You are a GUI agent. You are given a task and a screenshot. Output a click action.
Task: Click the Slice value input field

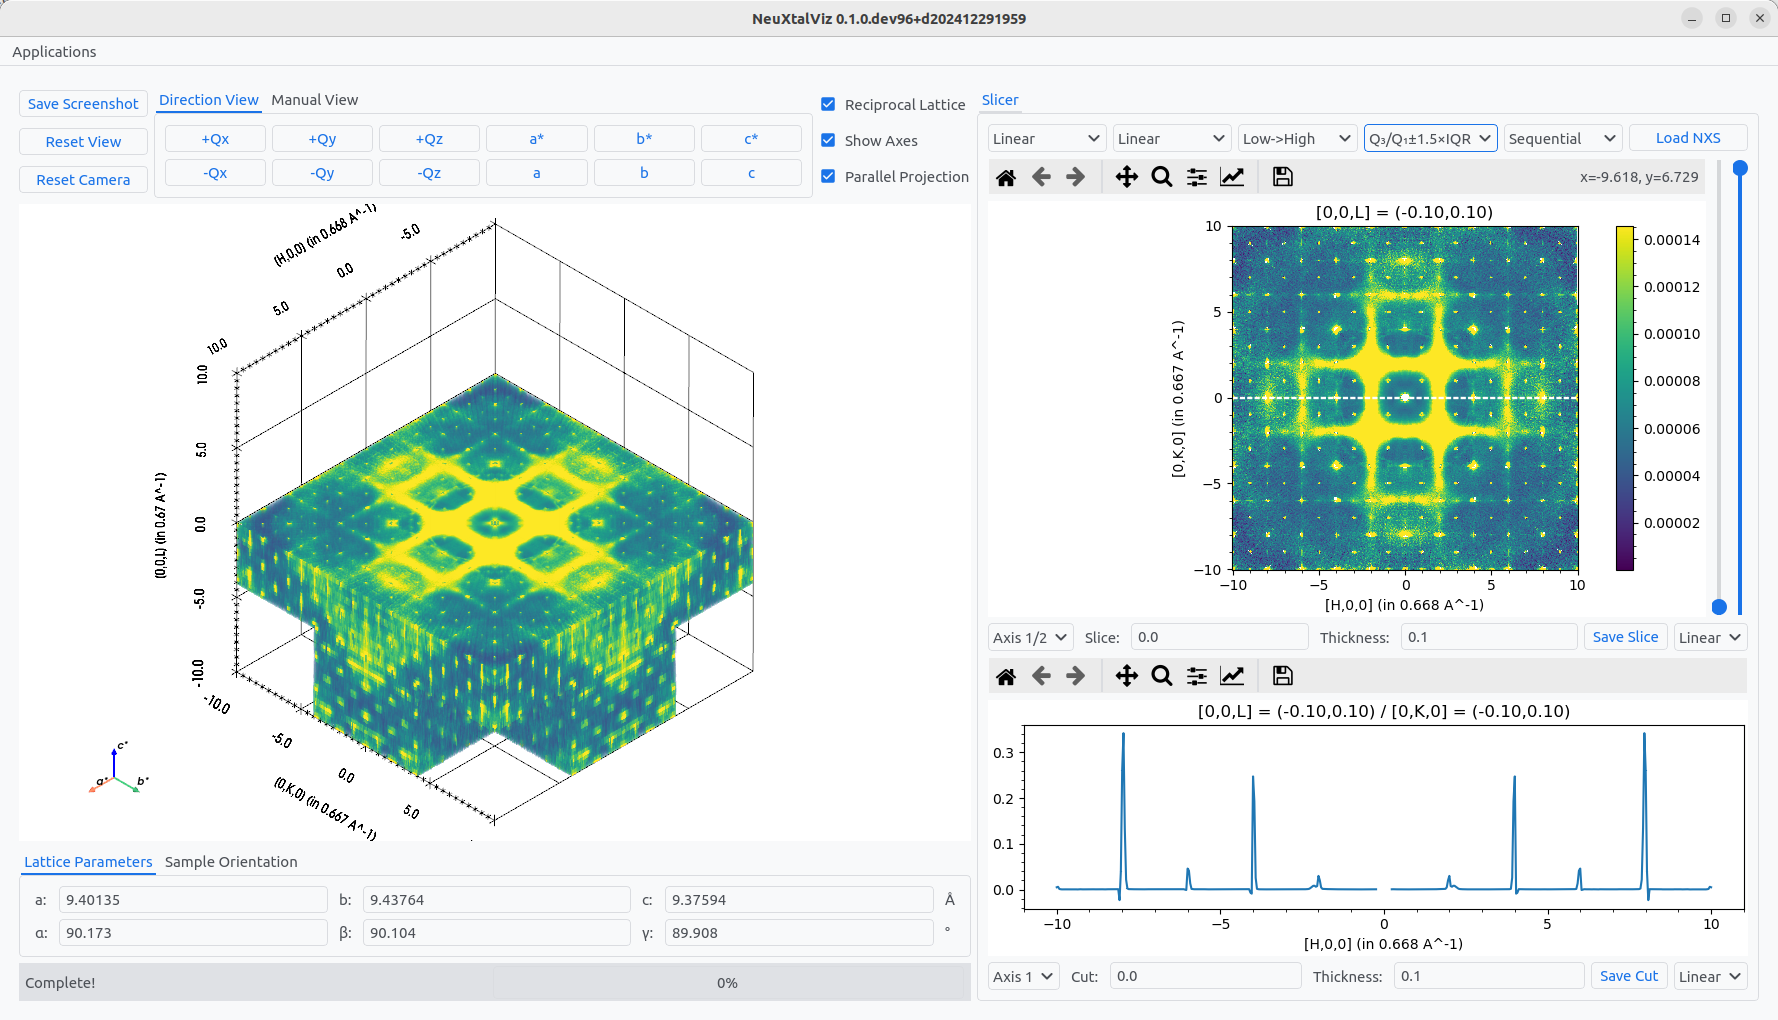click(1218, 637)
